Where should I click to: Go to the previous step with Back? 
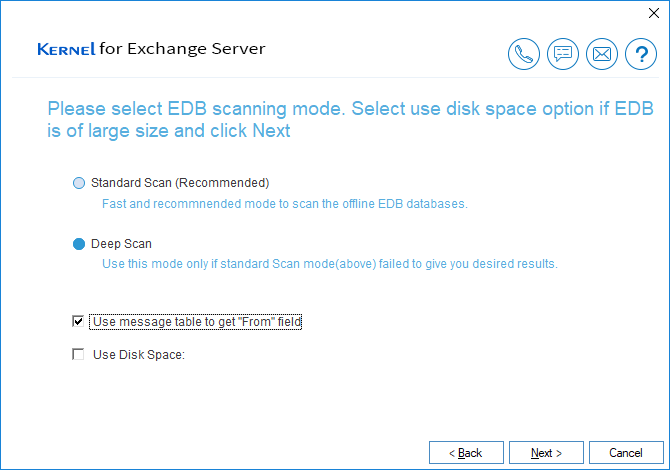tap(466, 452)
